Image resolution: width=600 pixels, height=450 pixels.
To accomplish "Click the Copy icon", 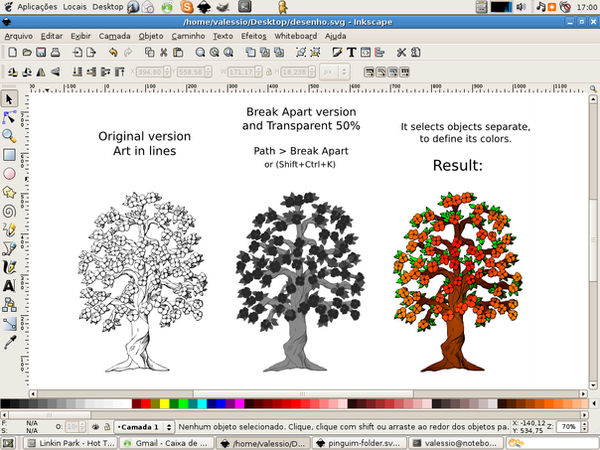I will pos(149,52).
